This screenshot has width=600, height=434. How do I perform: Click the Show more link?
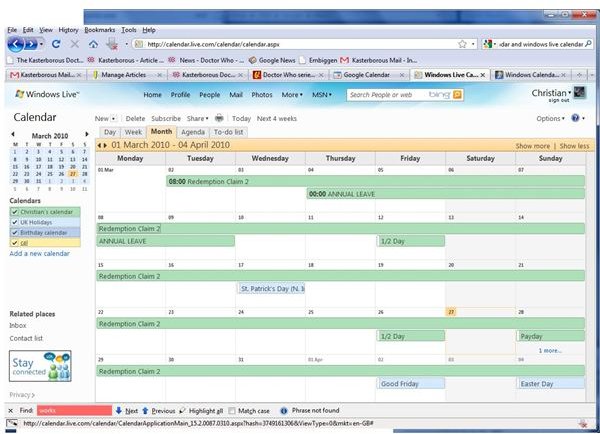tap(533, 146)
